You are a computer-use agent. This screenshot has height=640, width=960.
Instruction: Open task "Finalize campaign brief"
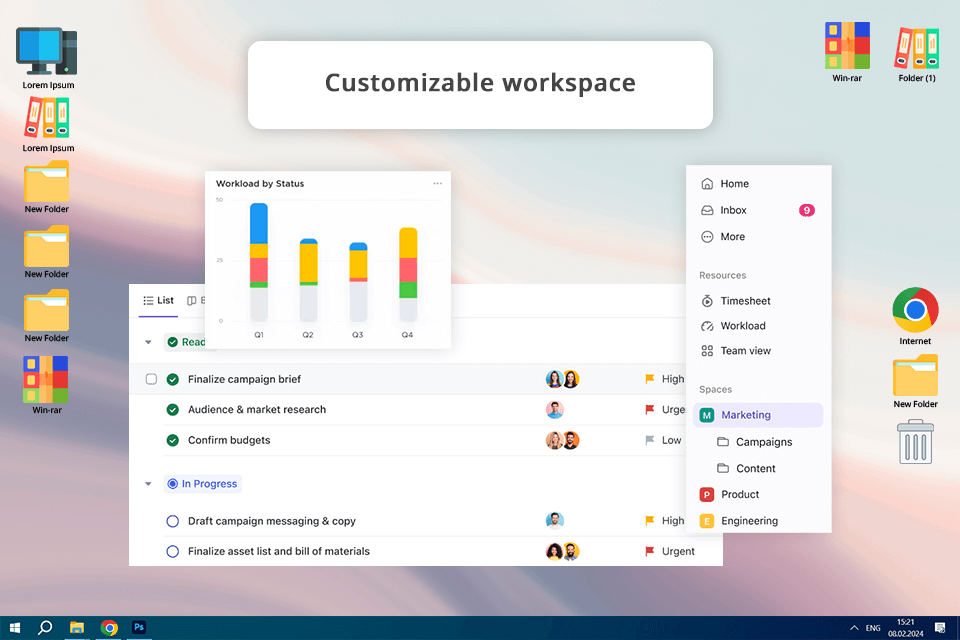point(244,379)
